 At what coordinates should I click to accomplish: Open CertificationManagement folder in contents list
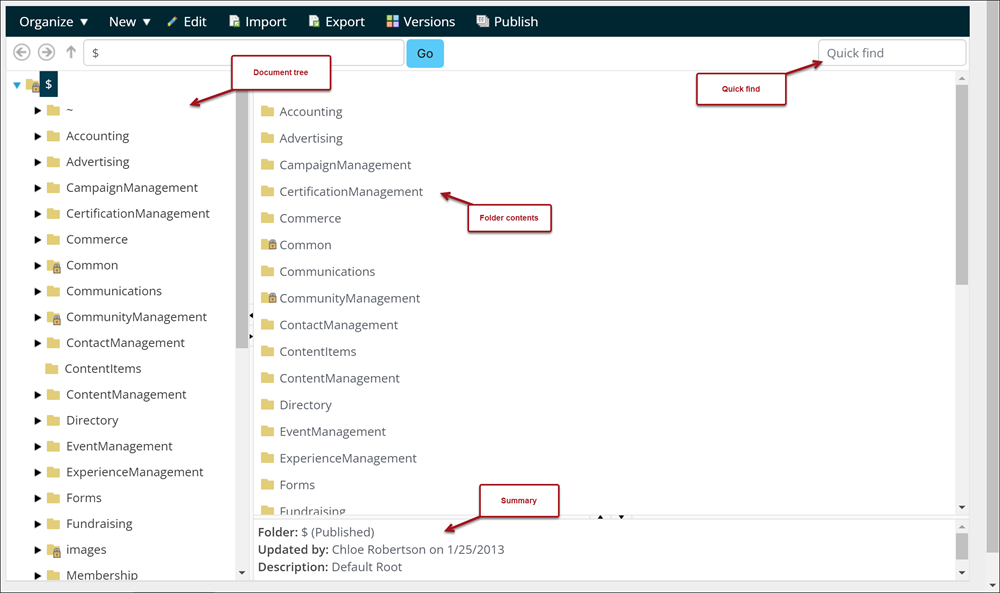click(351, 192)
